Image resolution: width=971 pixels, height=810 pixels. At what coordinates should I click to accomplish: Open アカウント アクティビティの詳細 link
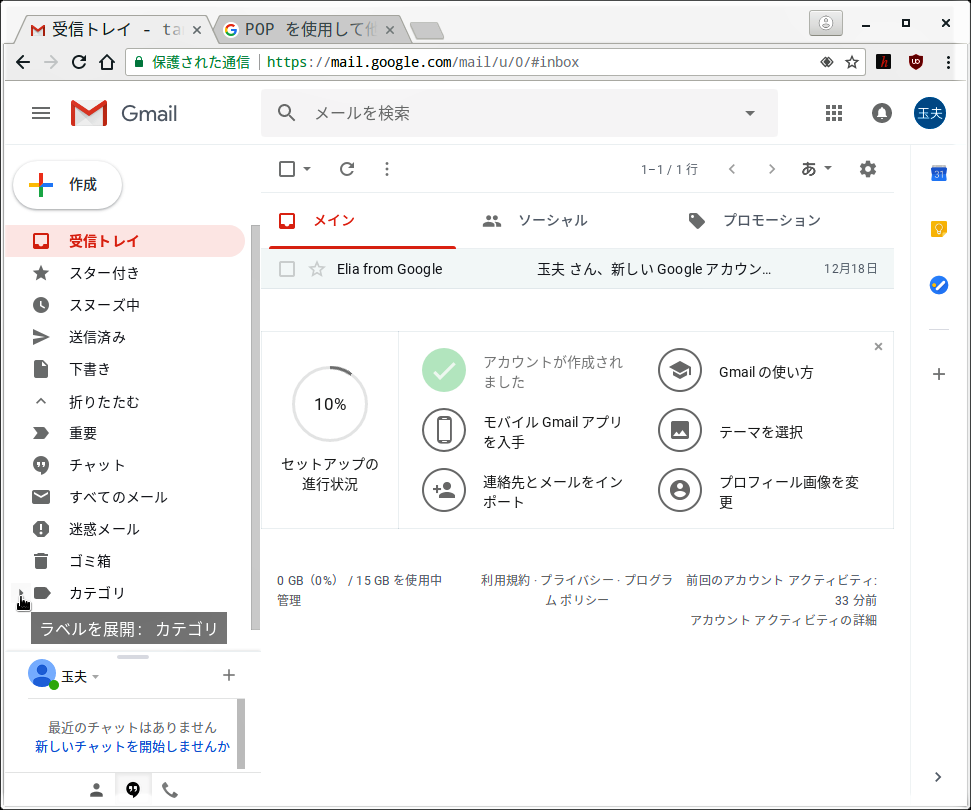coord(783,620)
